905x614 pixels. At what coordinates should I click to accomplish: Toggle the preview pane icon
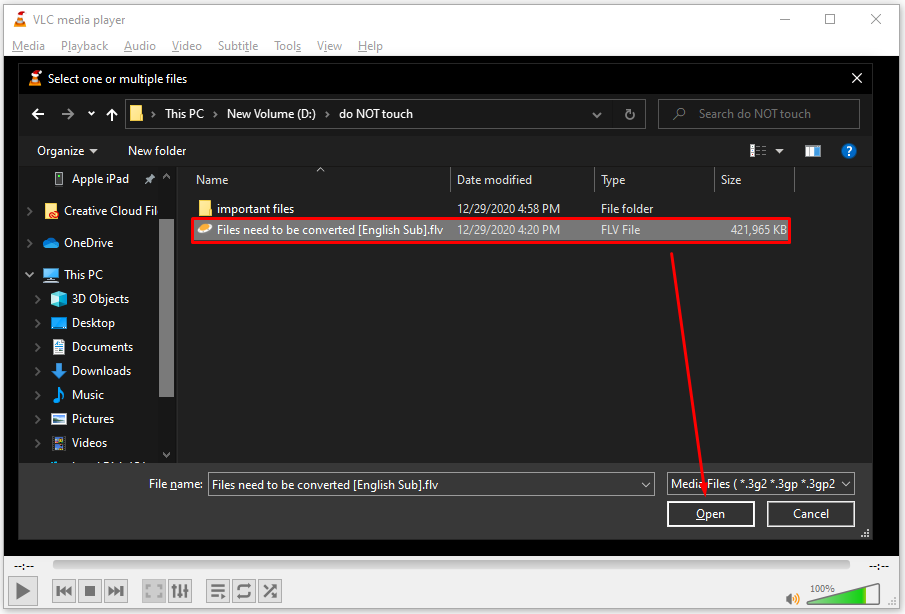813,151
